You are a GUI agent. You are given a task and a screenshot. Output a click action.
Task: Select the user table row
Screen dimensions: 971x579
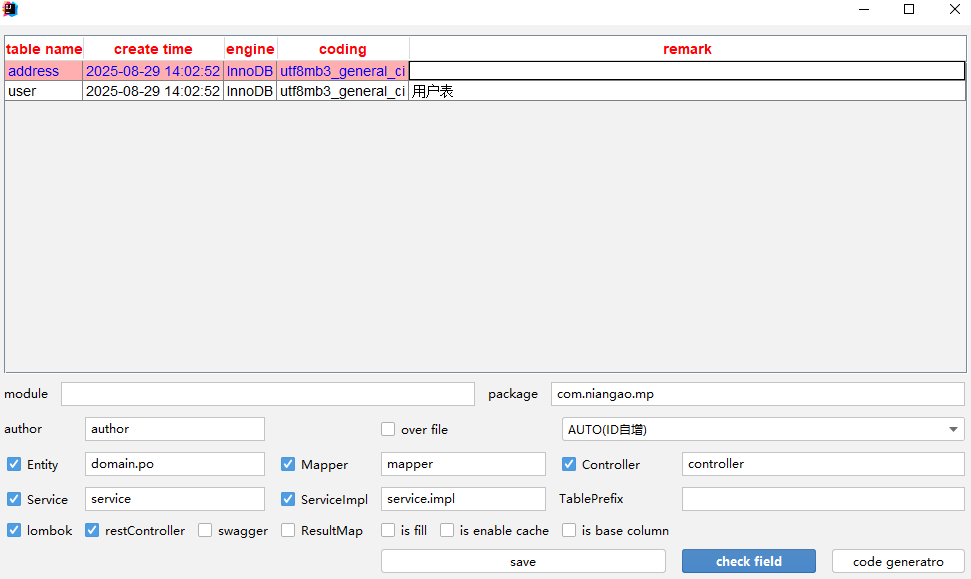click(x=485, y=91)
